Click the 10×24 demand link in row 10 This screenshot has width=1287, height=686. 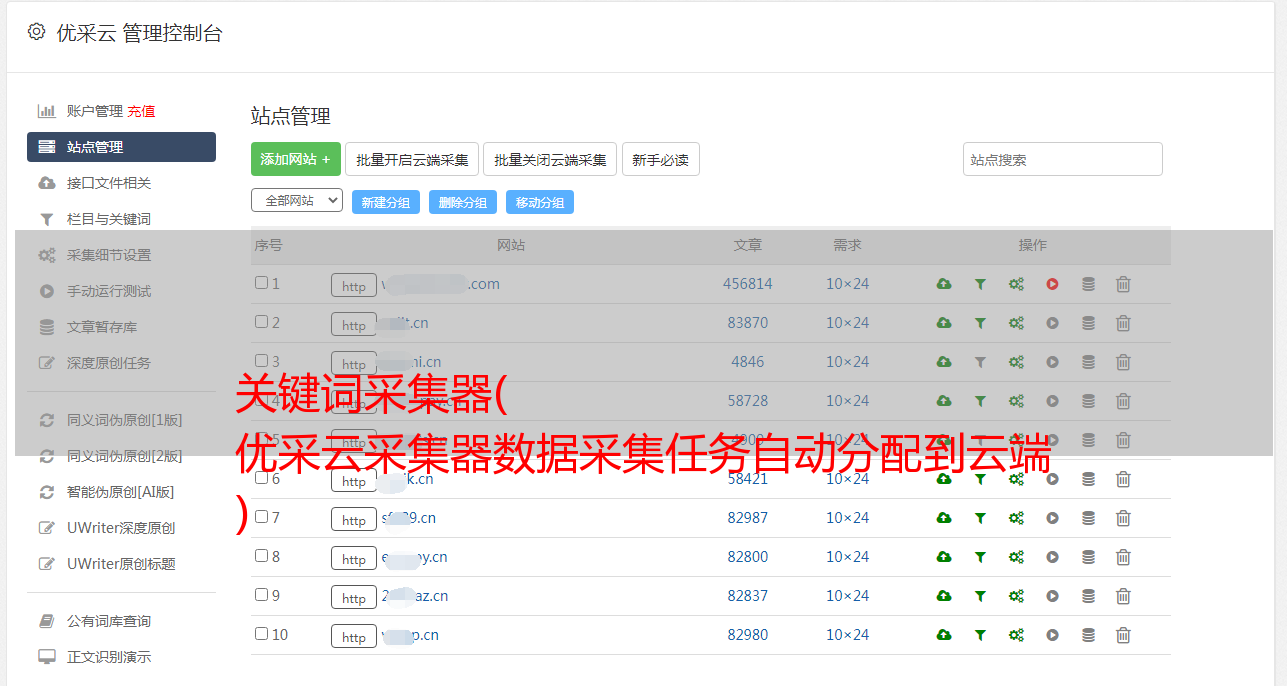point(848,635)
